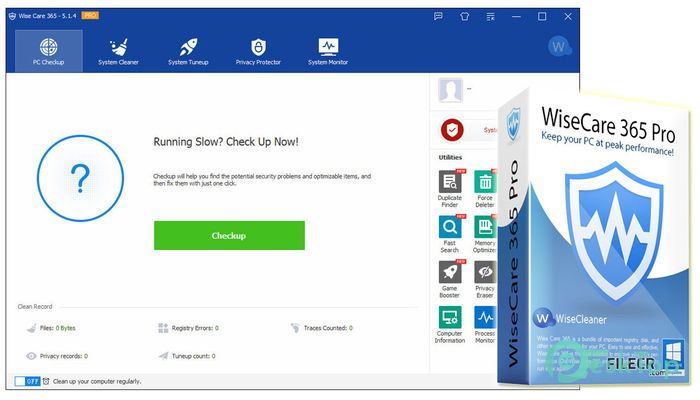This screenshot has width=700, height=400.
Task: Open the Privacy Eraser utility
Action: click(x=485, y=279)
